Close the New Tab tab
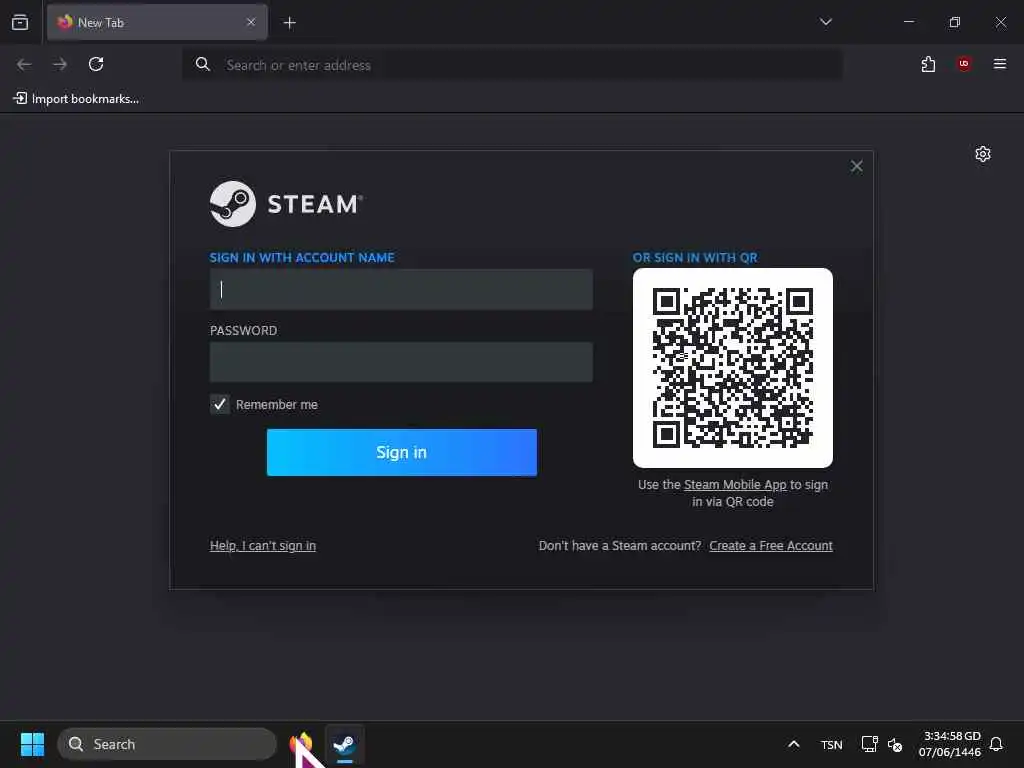Screen dimensions: 1024x768 pyautogui.click(x=251, y=22)
